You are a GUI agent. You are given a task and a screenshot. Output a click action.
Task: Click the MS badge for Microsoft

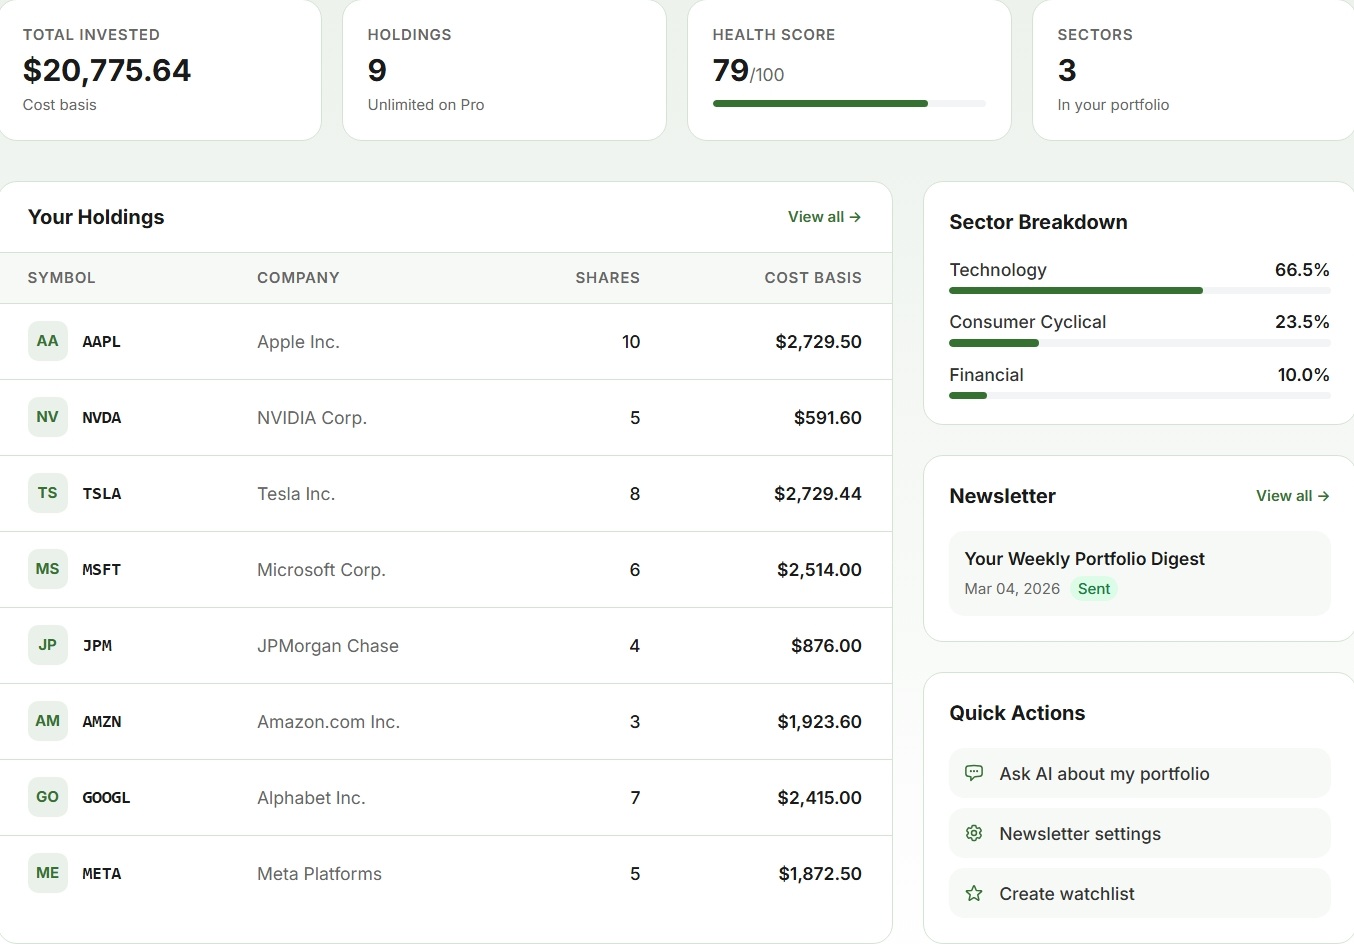pyautogui.click(x=47, y=569)
